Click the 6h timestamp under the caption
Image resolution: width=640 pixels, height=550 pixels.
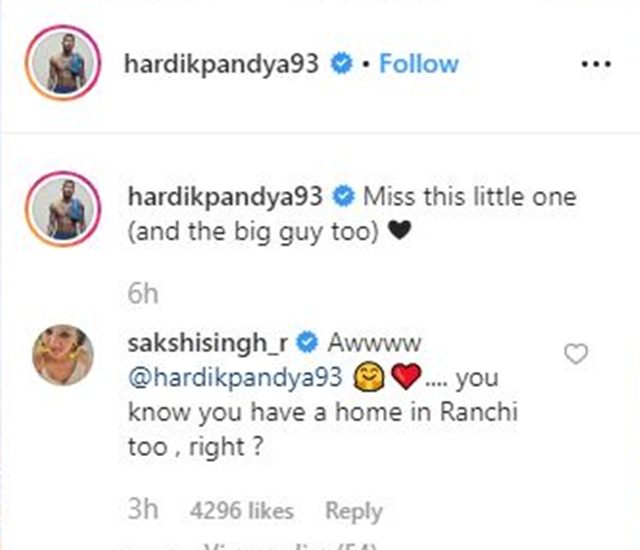(142, 293)
